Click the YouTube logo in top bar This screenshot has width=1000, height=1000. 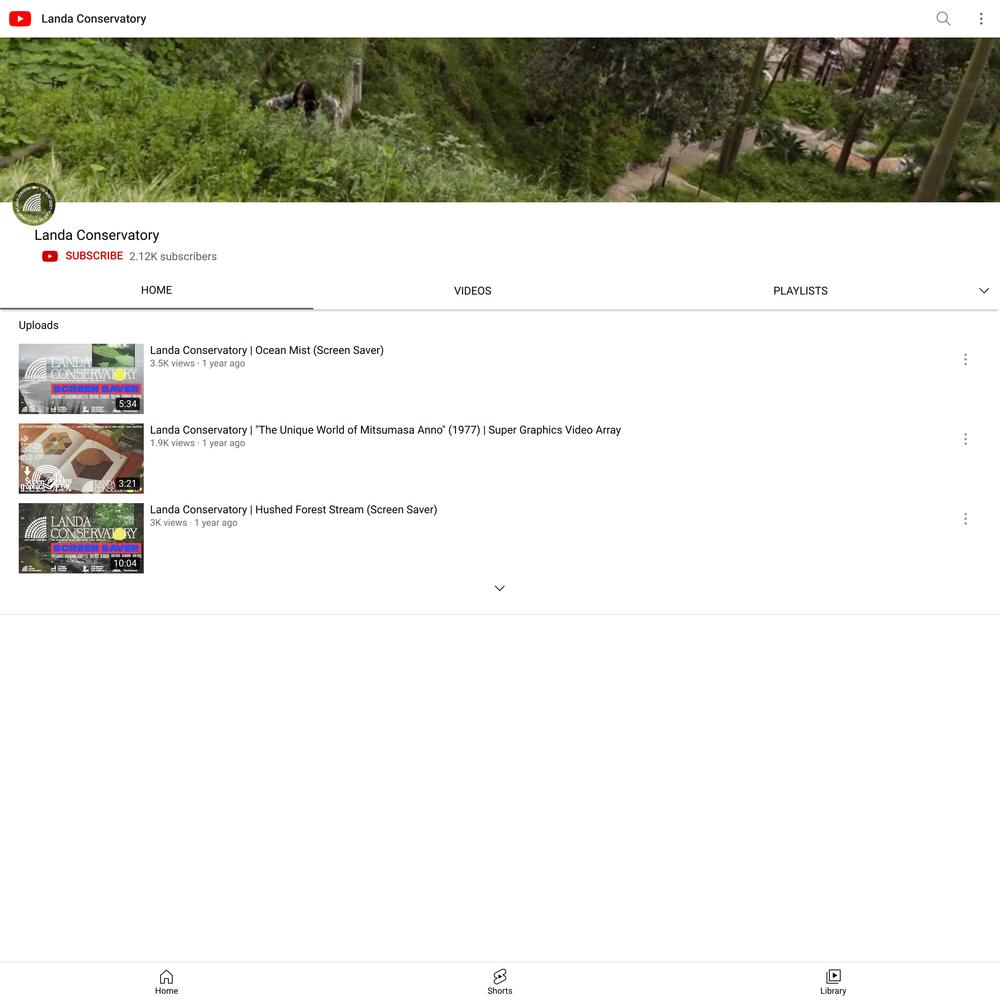click(20, 19)
